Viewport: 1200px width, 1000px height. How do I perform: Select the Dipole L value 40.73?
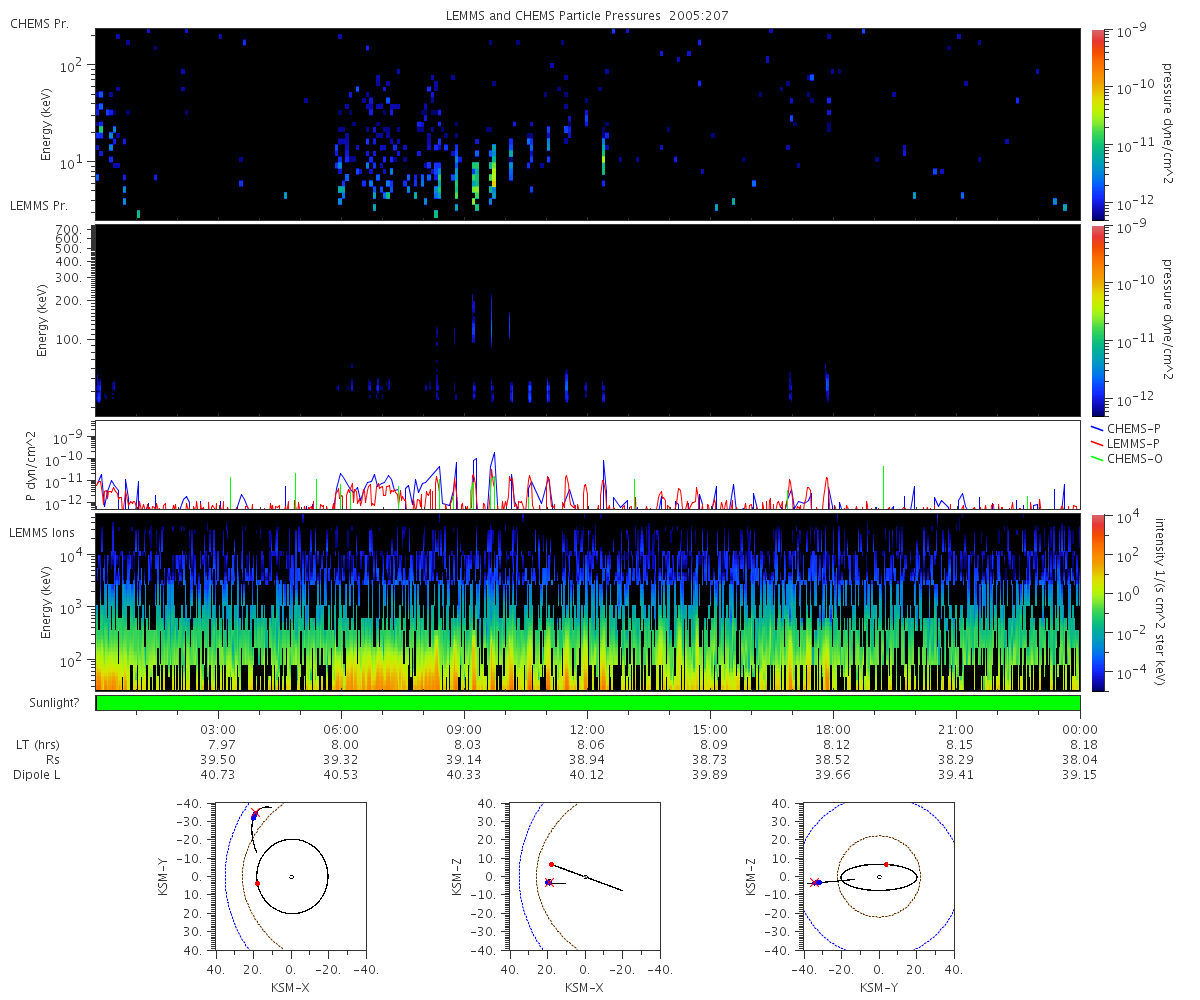[x=218, y=775]
